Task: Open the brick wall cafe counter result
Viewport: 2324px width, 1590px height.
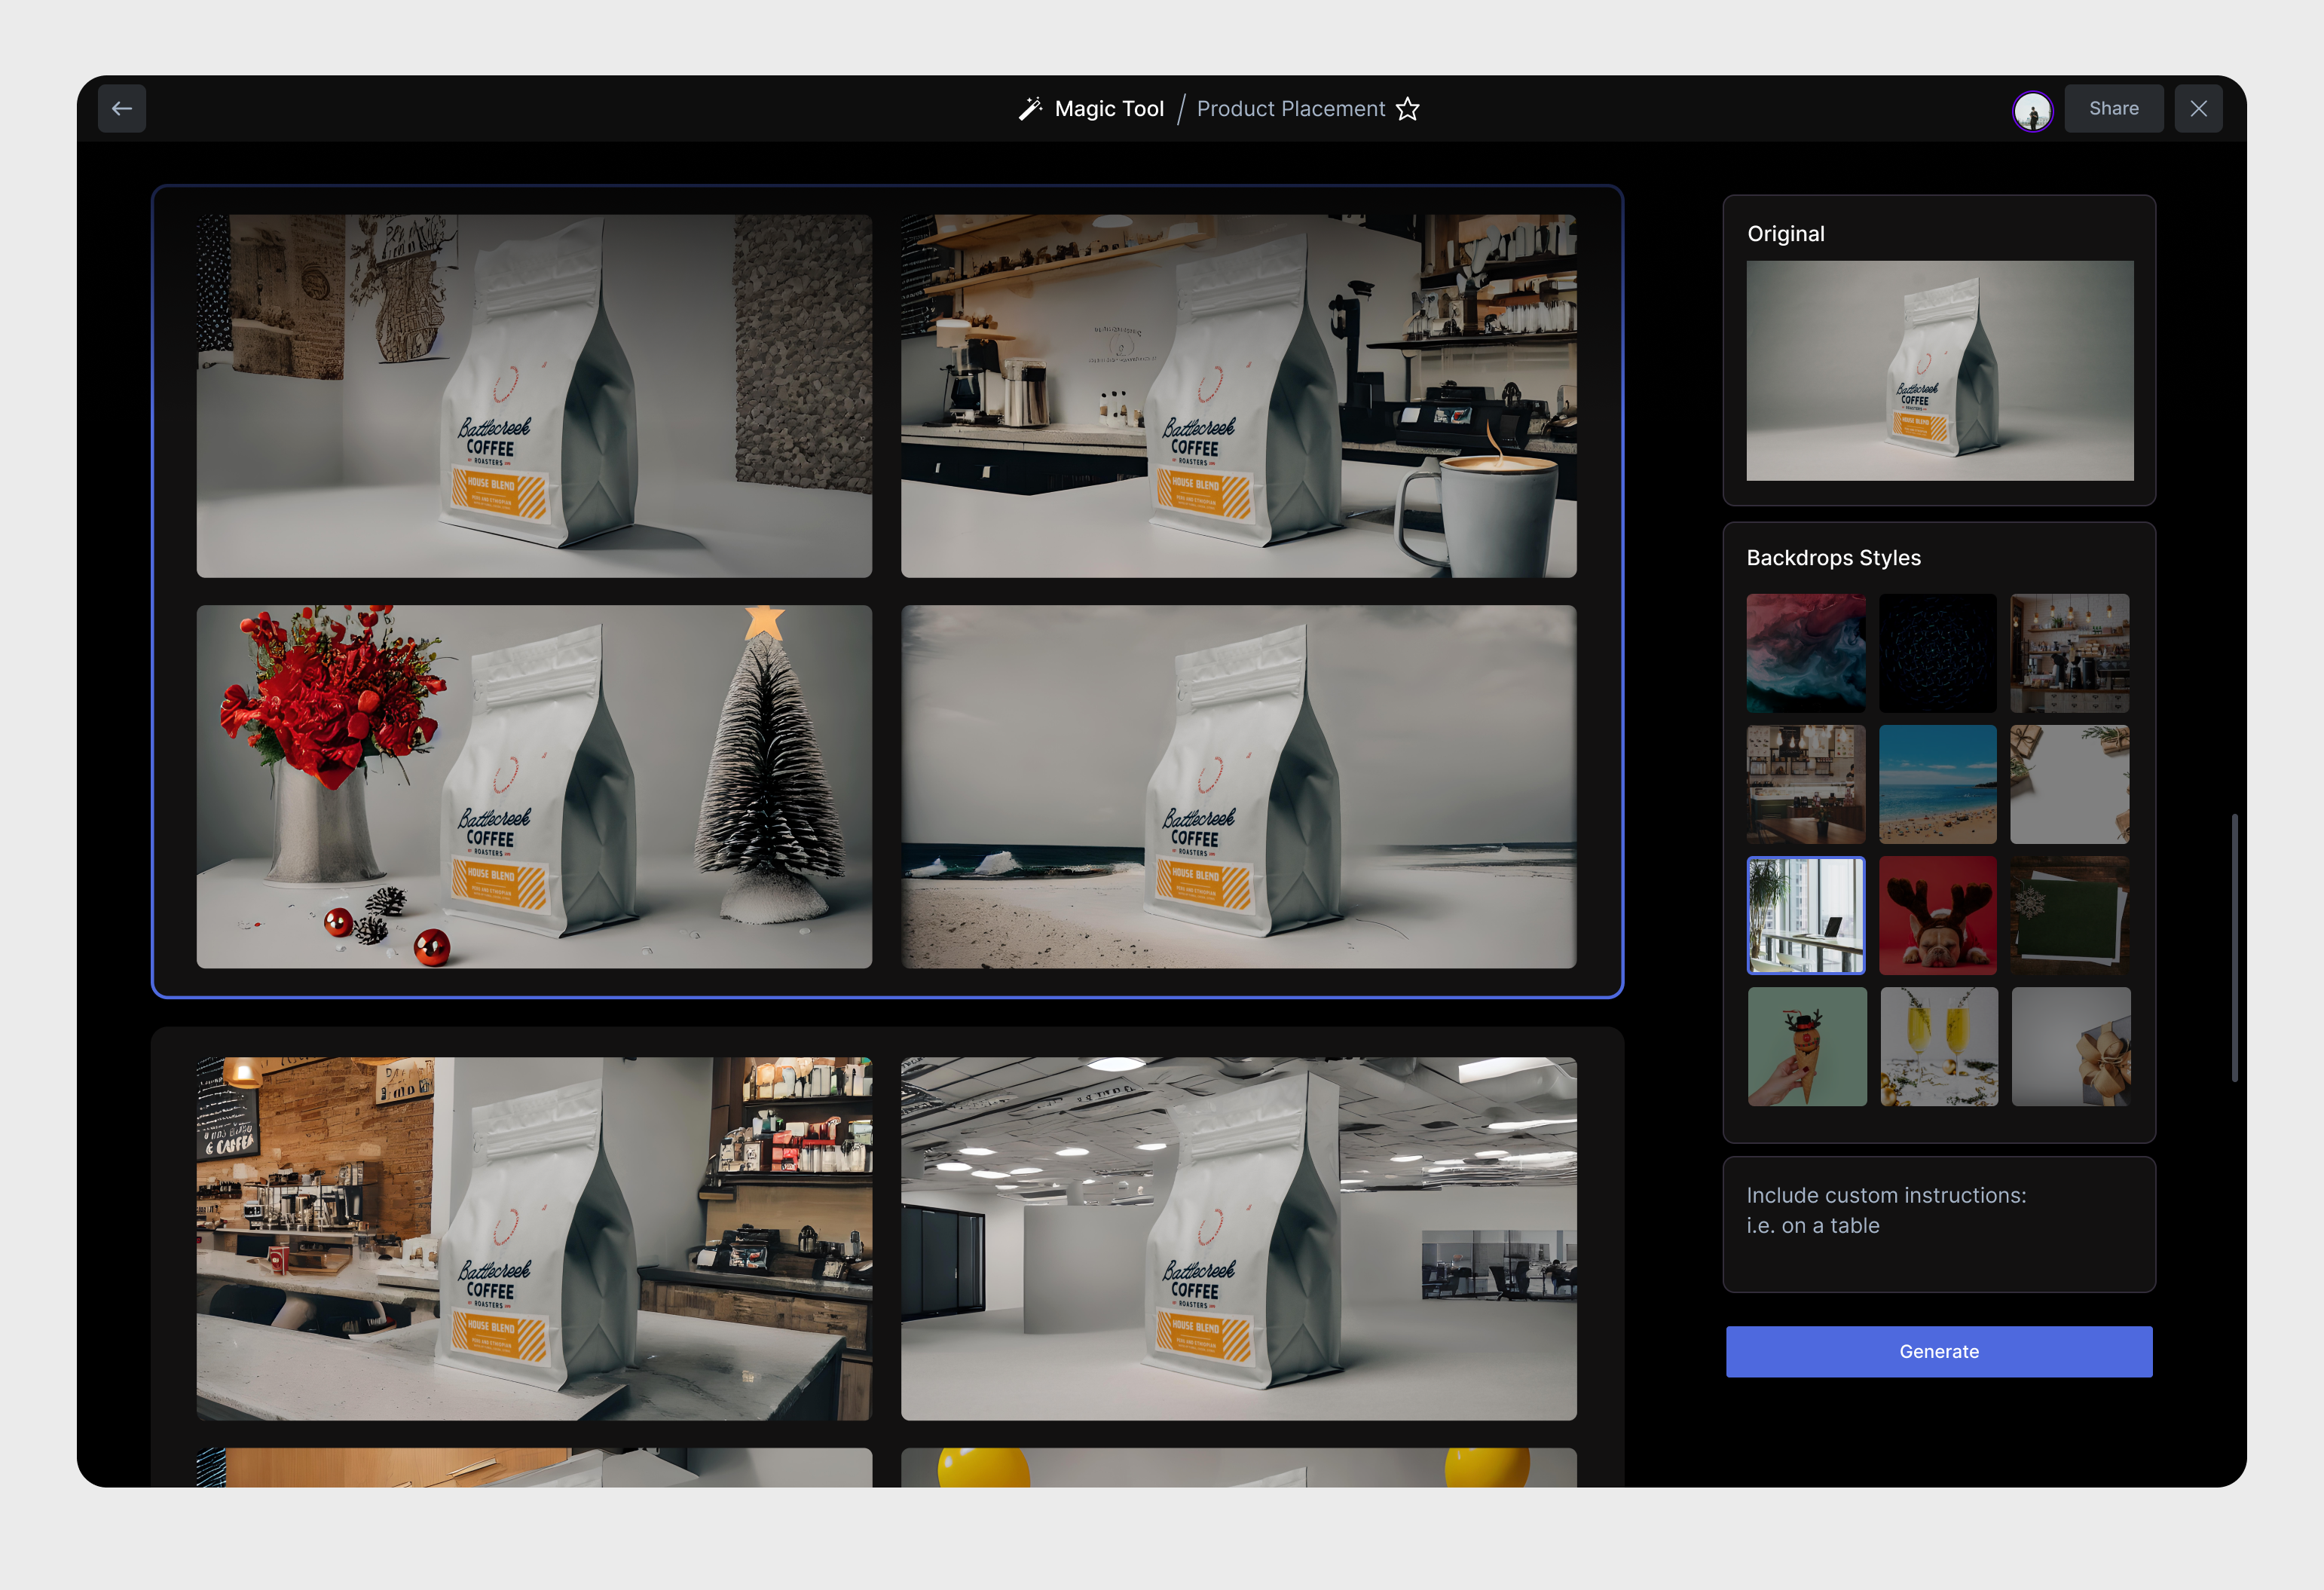Action: click(x=534, y=1239)
